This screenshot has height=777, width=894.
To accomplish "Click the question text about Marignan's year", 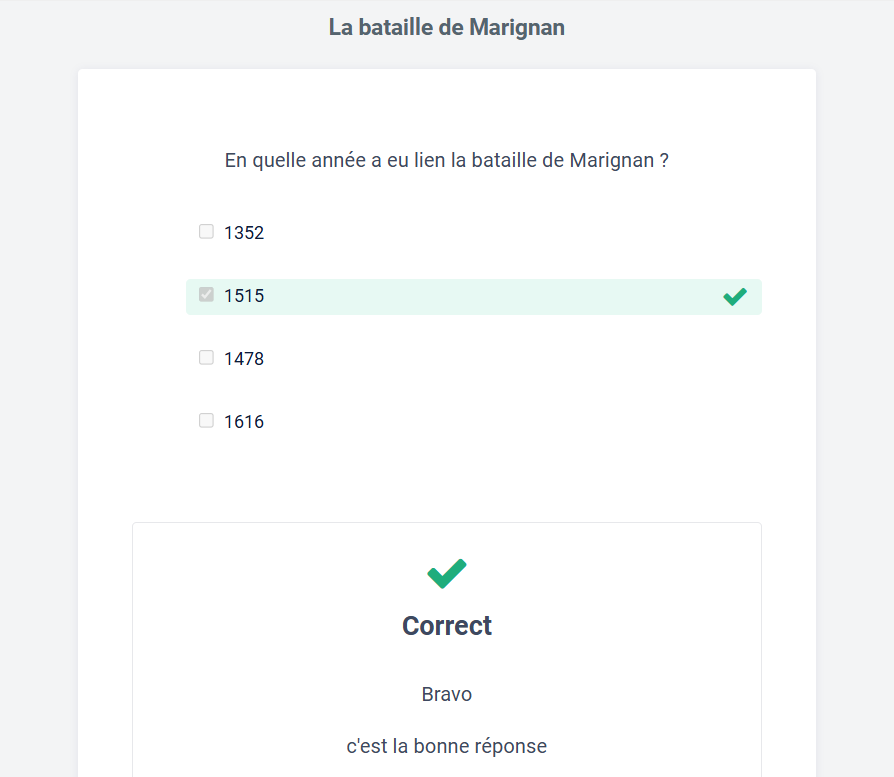I will point(447,160).
